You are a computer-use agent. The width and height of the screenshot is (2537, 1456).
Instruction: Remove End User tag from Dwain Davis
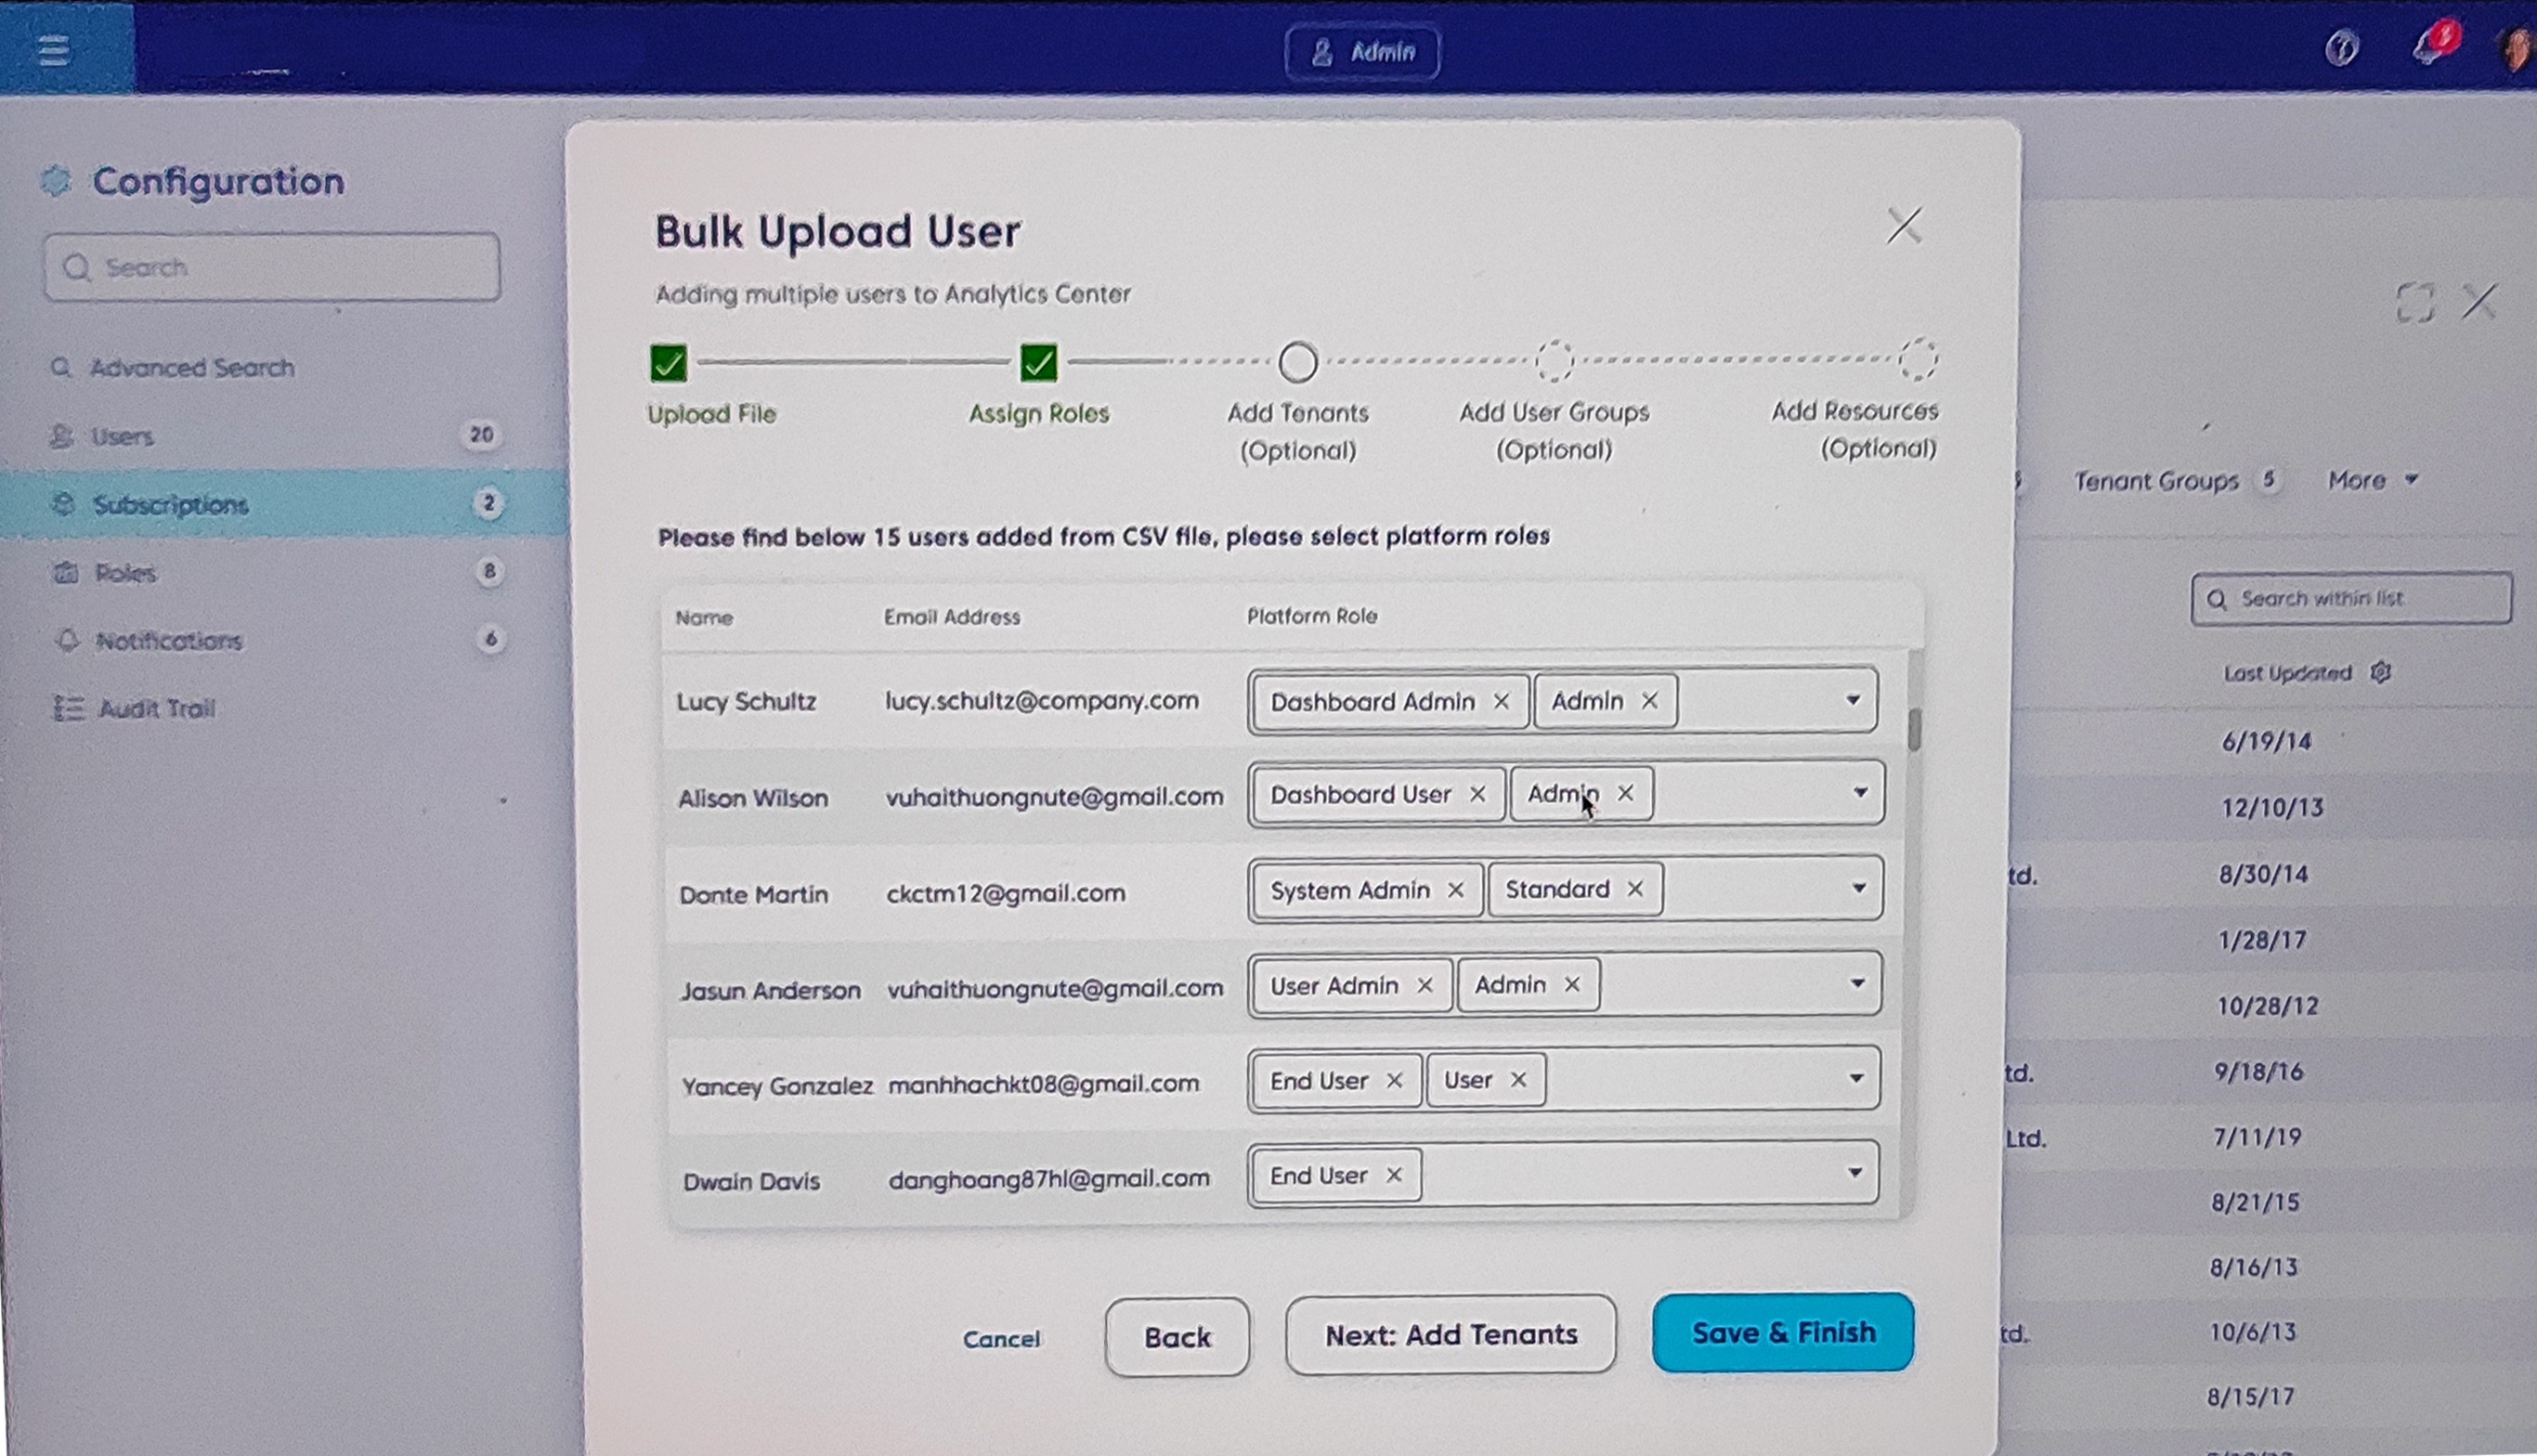pos(1393,1175)
